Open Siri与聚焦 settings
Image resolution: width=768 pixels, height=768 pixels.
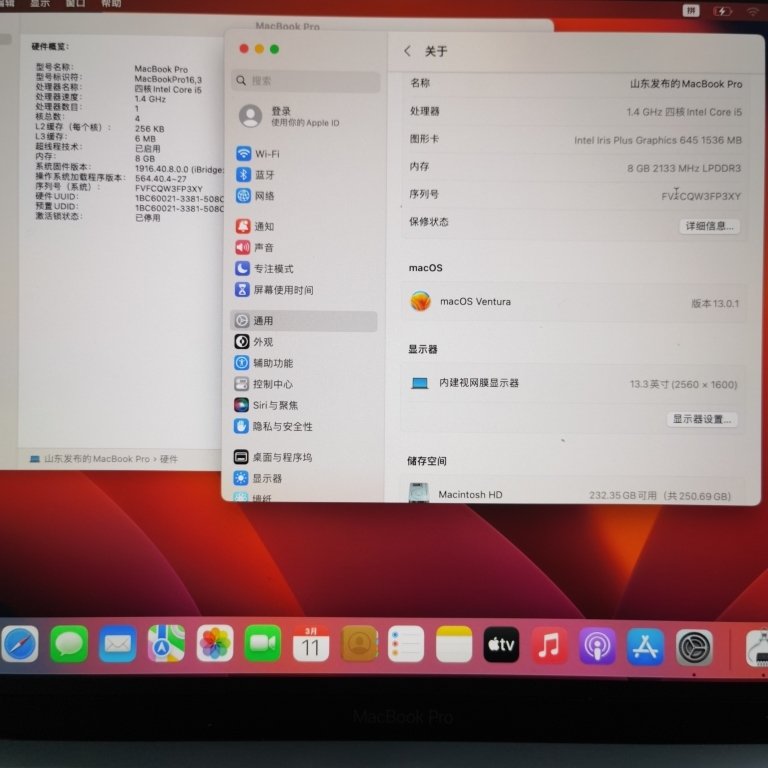[x=274, y=405]
